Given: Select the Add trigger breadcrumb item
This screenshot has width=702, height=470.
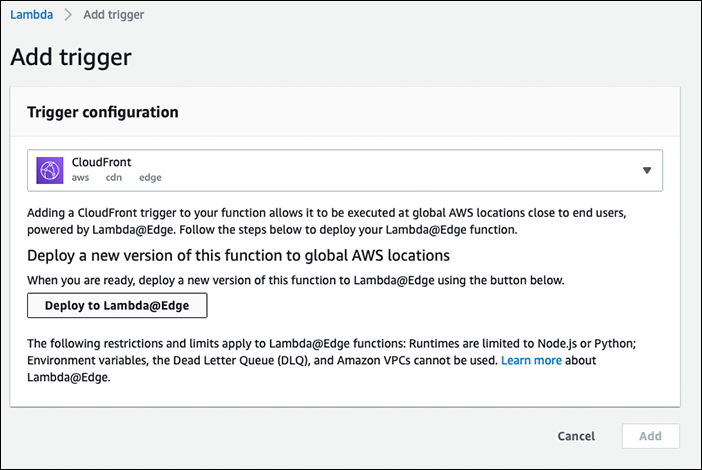Looking at the screenshot, I should point(114,15).
